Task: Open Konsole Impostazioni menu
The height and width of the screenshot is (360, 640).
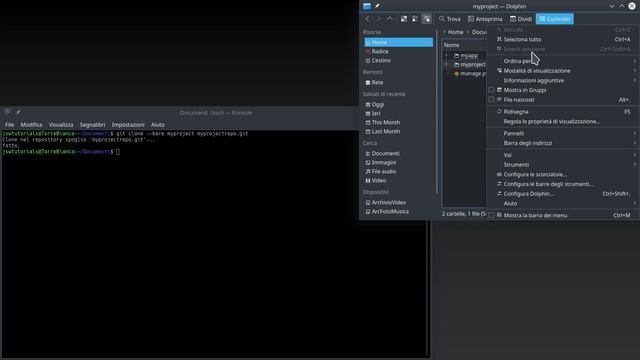Action: point(128,124)
